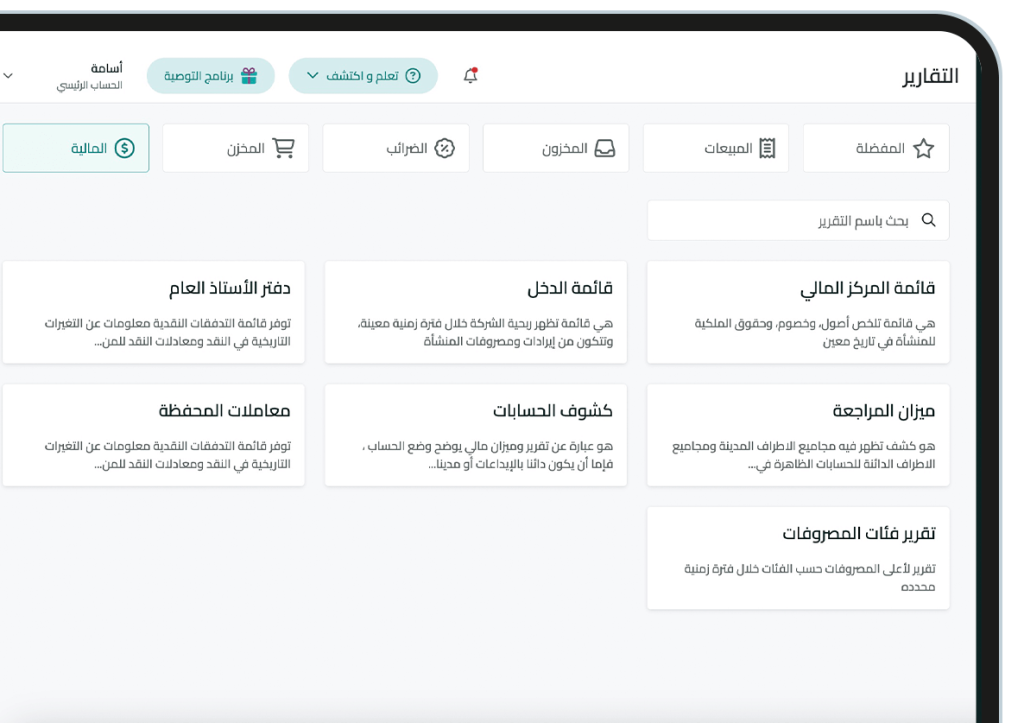Click the percent badge icon for الضرائب
This screenshot has height=723, width=1024.
coord(444,149)
